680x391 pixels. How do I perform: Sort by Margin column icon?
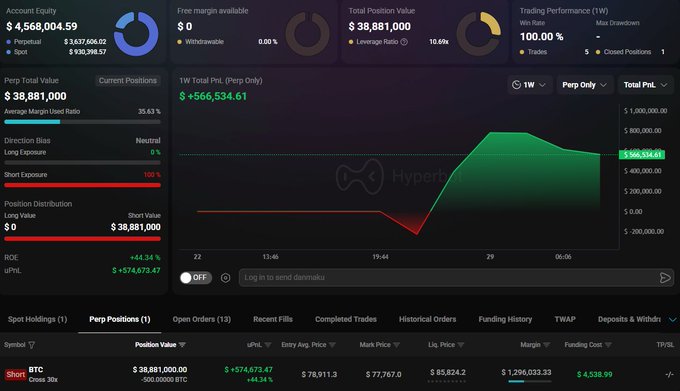click(x=546, y=345)
